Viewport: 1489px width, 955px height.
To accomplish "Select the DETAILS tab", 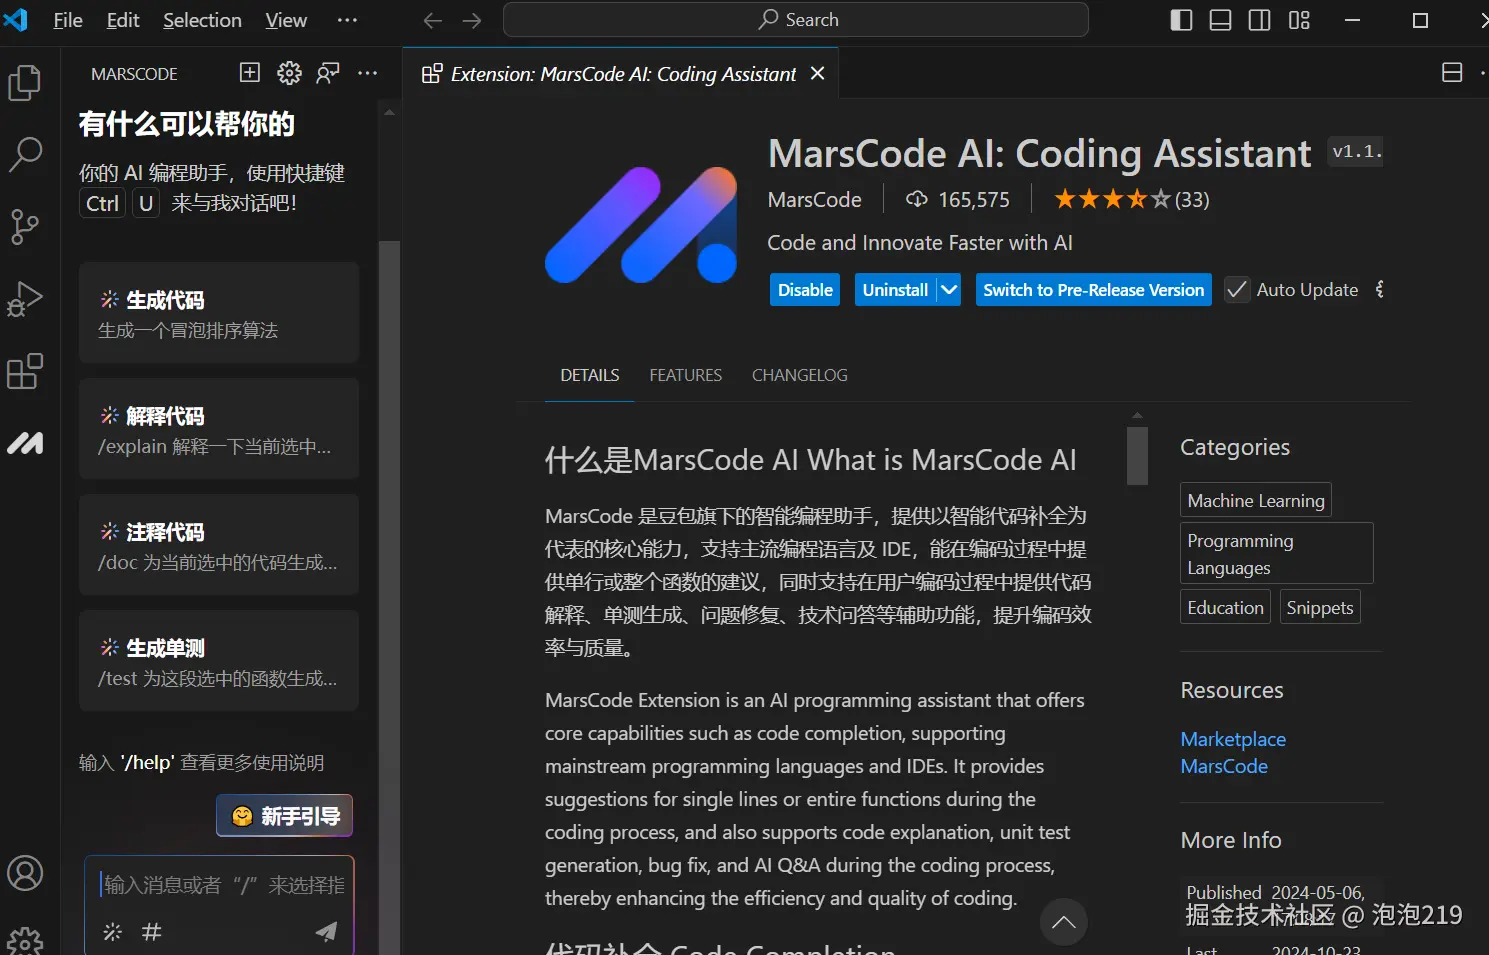I will (x=589, y=375).
